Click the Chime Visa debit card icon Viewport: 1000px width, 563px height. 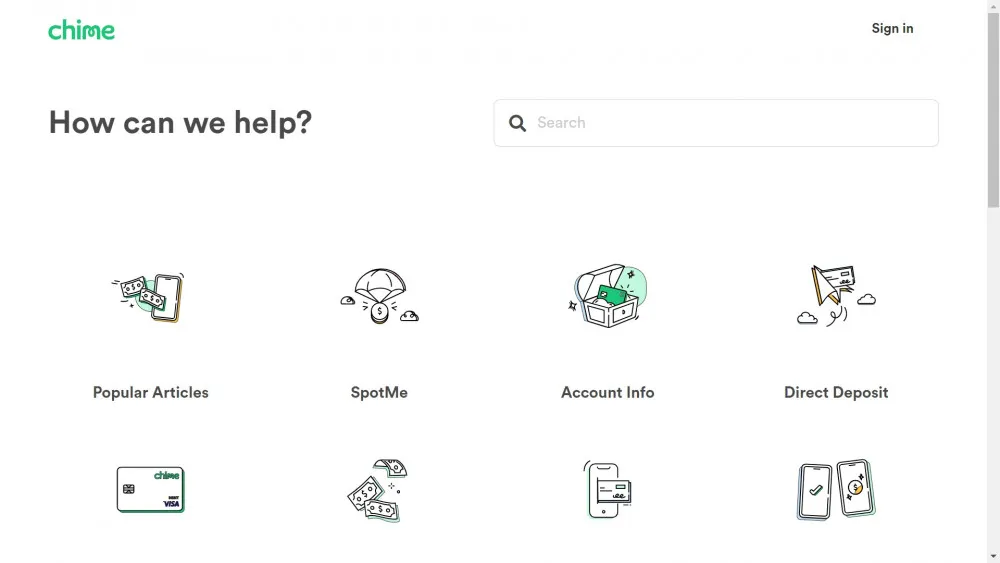click(151, 490)
